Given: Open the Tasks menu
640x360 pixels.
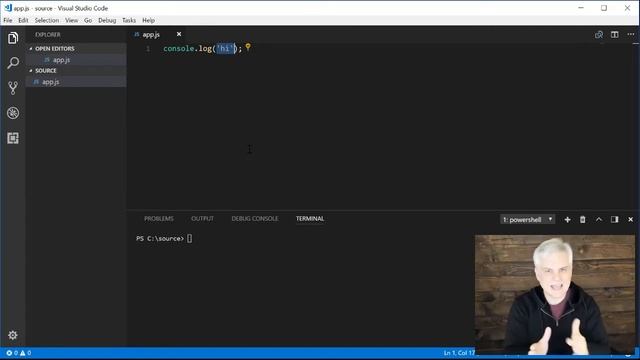Looking at the screenshot, I should click(129, 20).
